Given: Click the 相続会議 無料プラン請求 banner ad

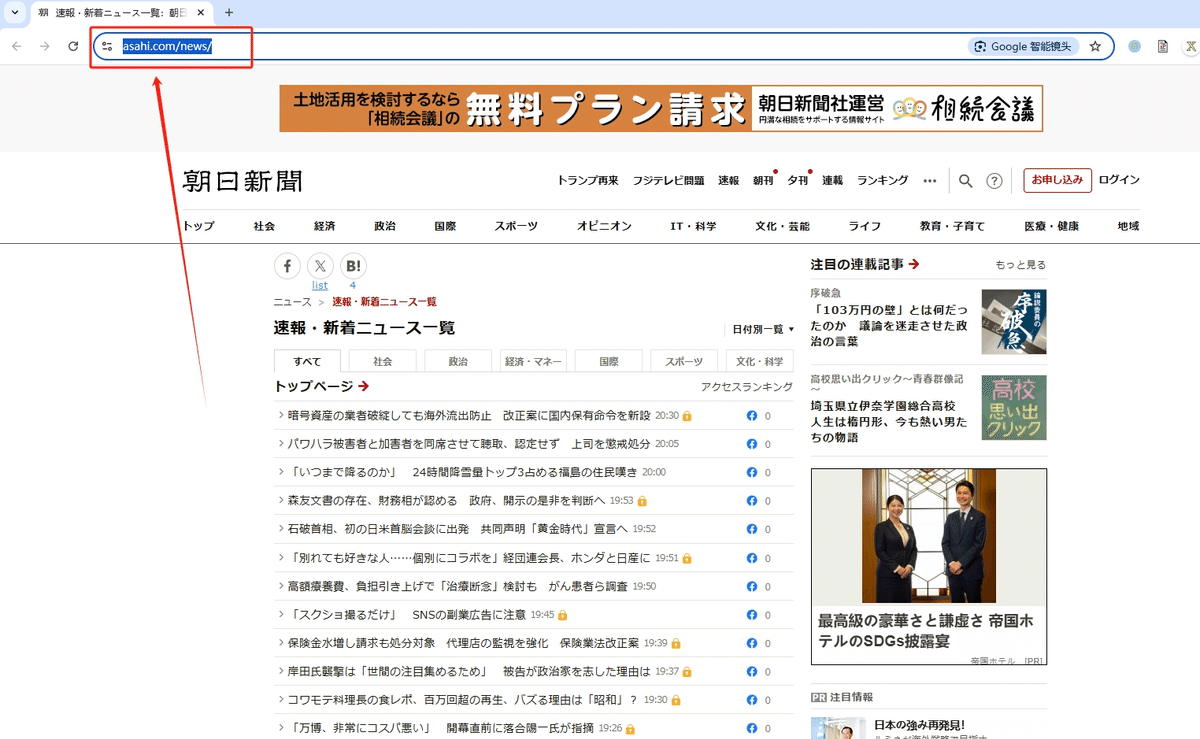Looking at the screenshot, I should tap(661, 108).
